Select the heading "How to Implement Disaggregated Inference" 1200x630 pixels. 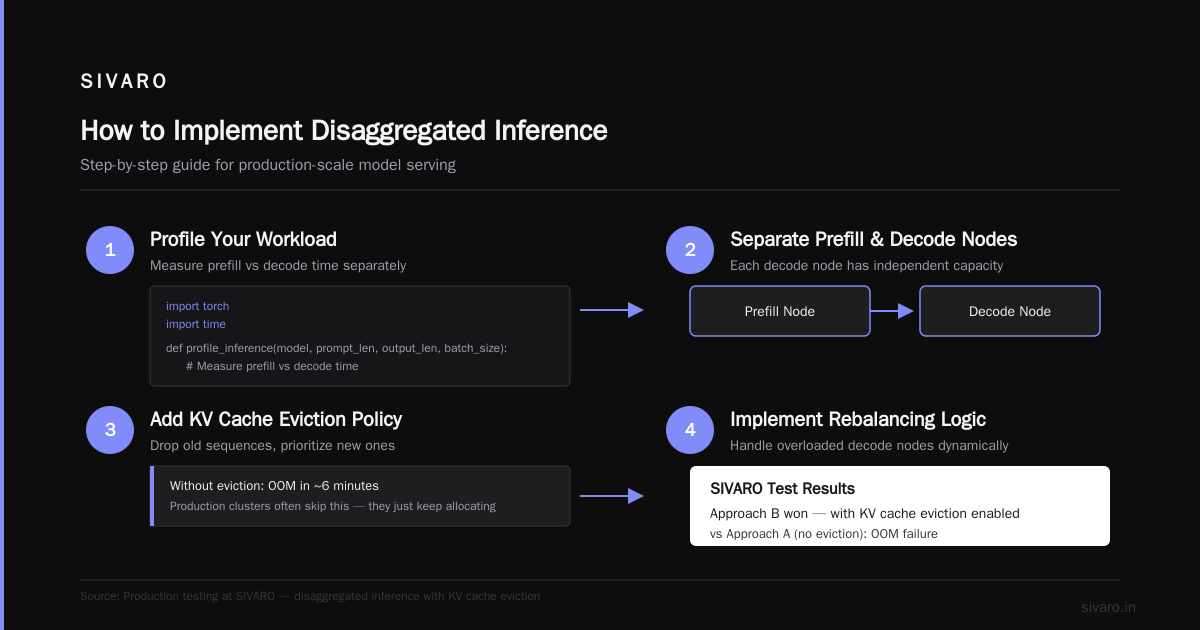pyautogui.click(x=344, y=131)
